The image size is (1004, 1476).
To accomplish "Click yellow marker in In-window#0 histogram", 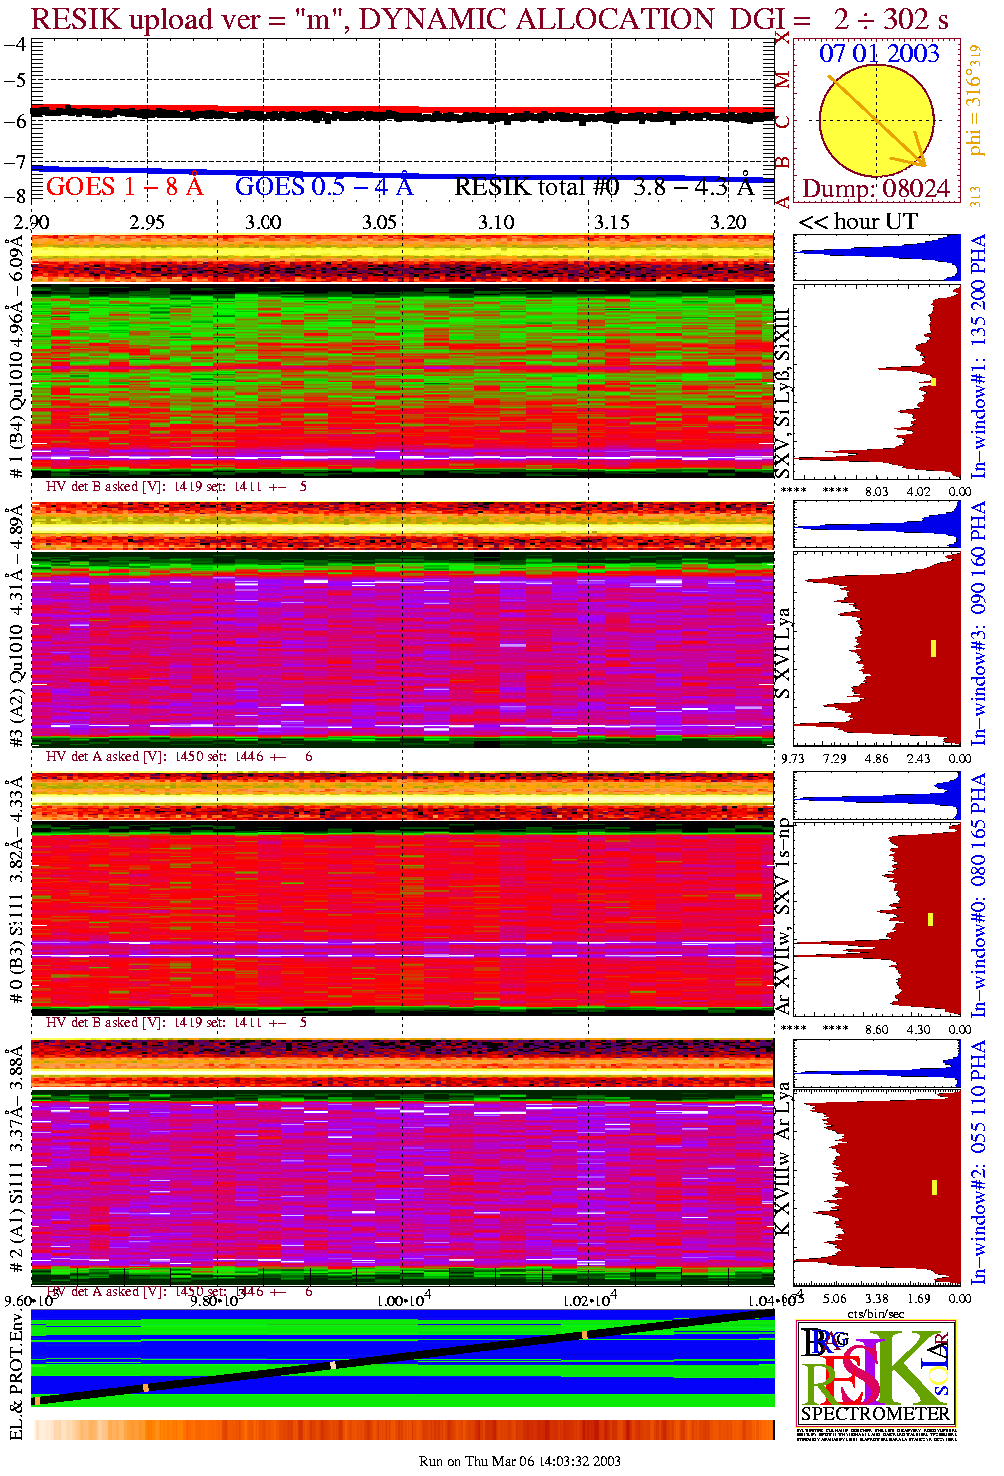I will point(931,919).
